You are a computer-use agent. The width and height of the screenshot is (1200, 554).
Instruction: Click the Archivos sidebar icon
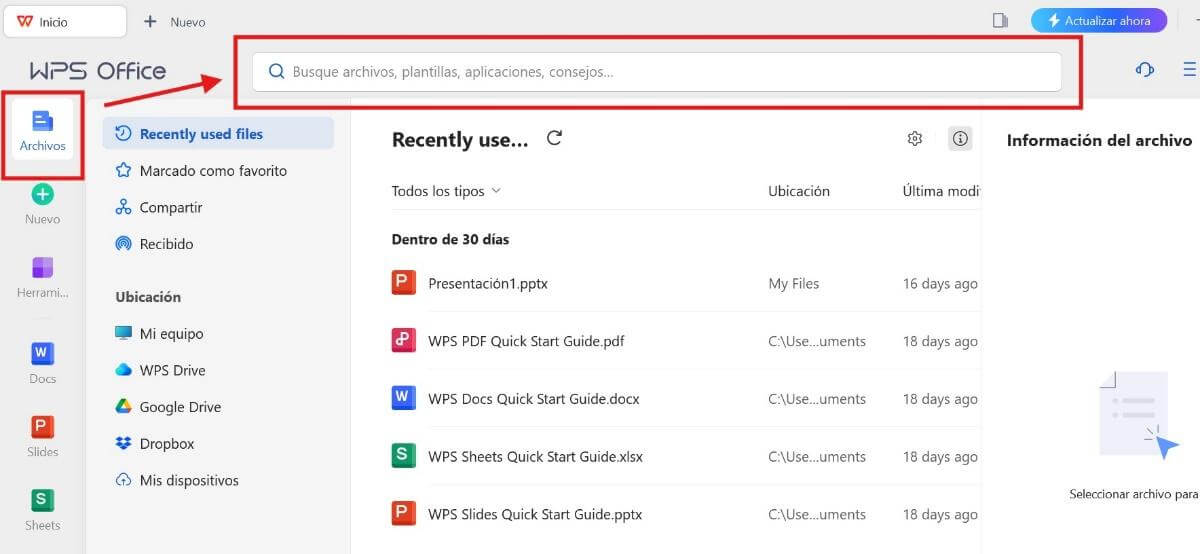pyautogui.click(x=42, y=131)
